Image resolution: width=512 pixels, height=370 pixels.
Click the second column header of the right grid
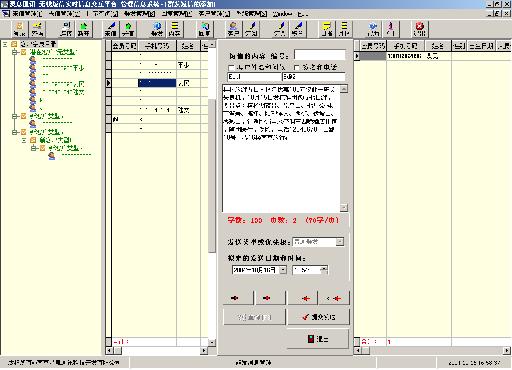(406, 45)
